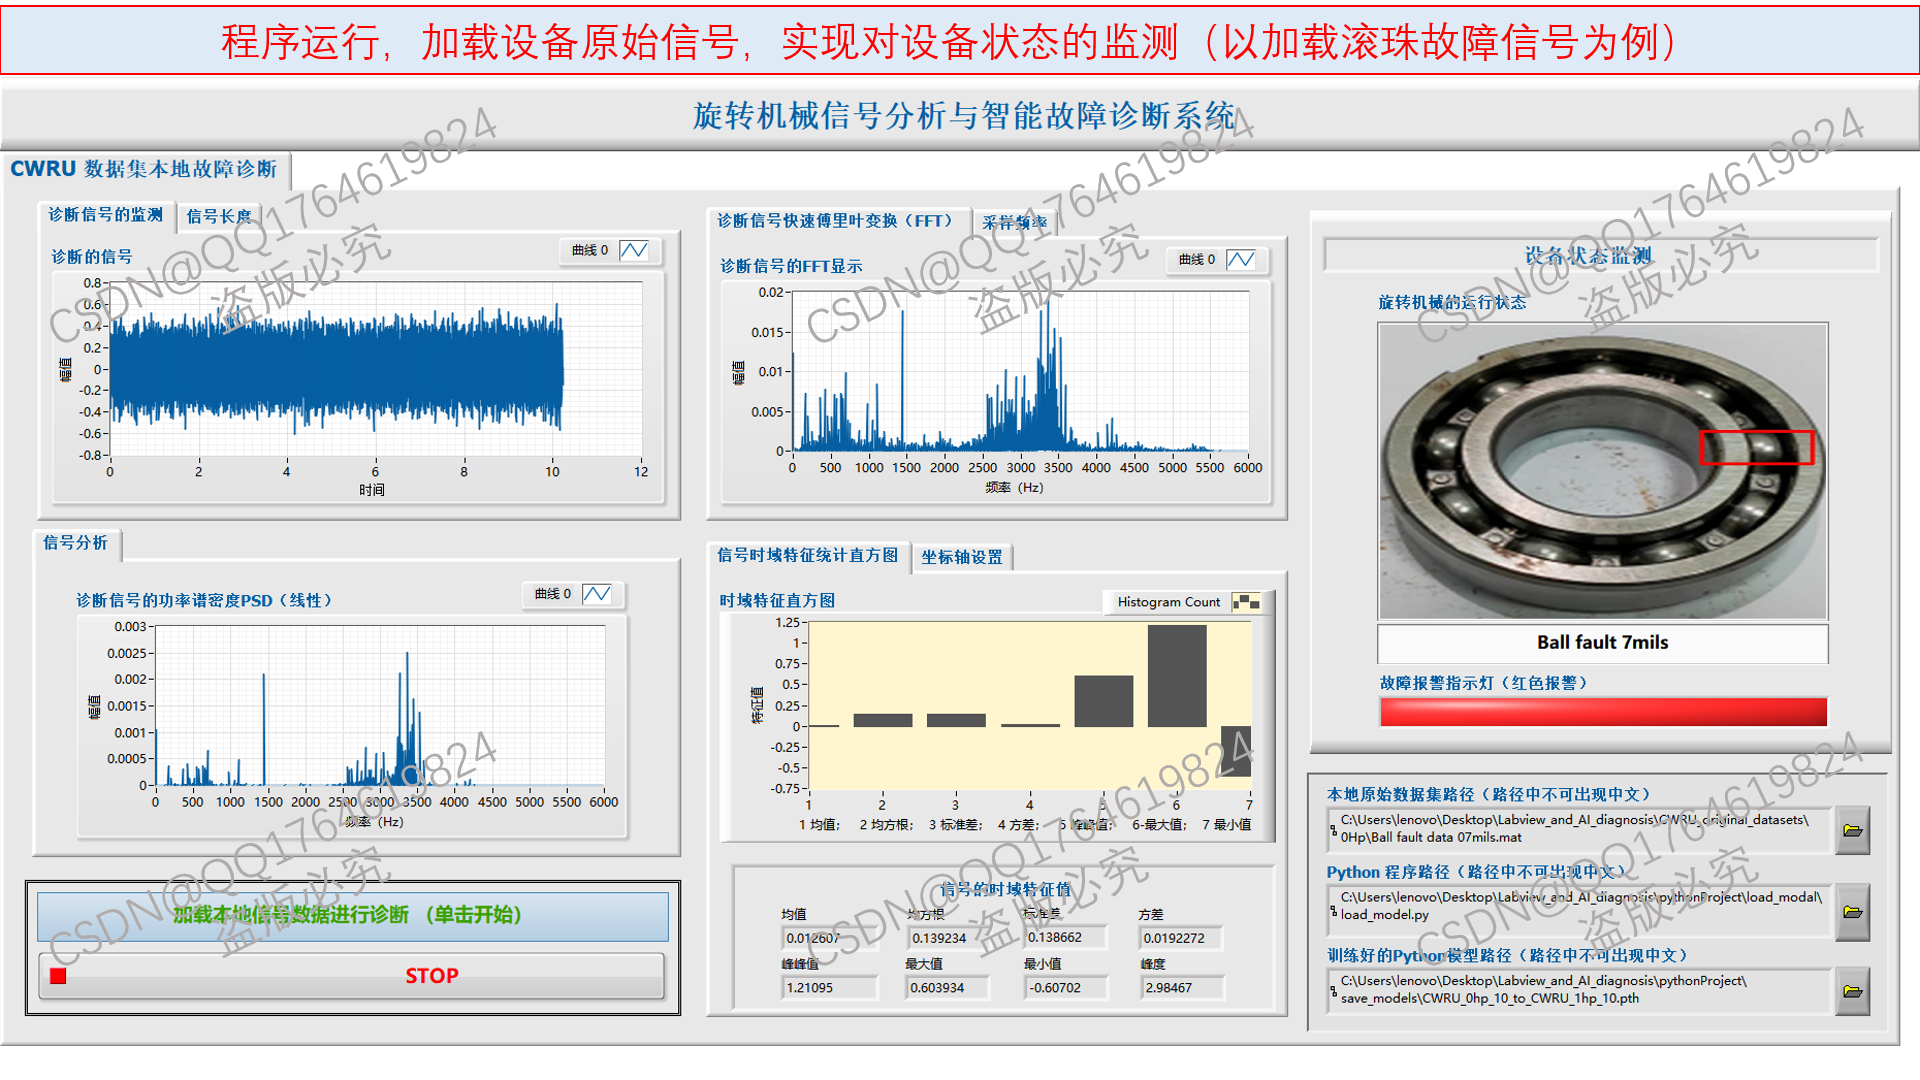Click the bearing fault image
This screenshot has height=1080, width=1920.
[x=1603, y=471]
